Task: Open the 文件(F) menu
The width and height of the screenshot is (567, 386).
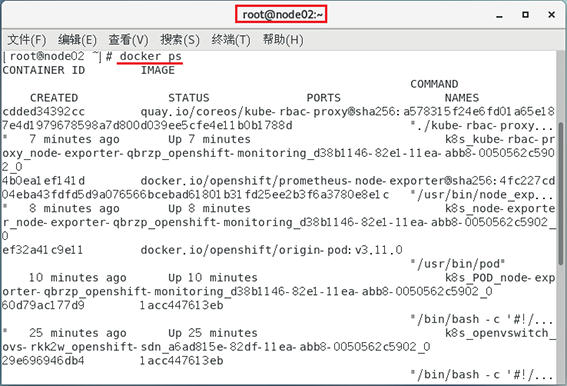Action: (x=27, y=39)
